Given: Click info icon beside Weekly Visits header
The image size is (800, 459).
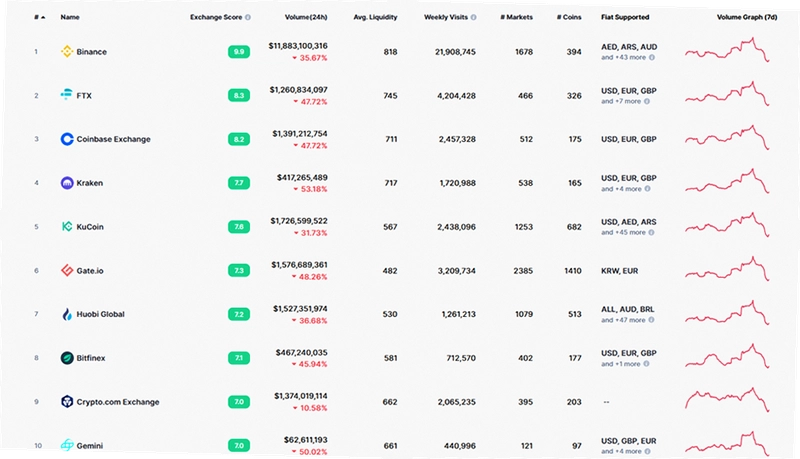Looking at the screenshot, I should (x=474, y=17).
